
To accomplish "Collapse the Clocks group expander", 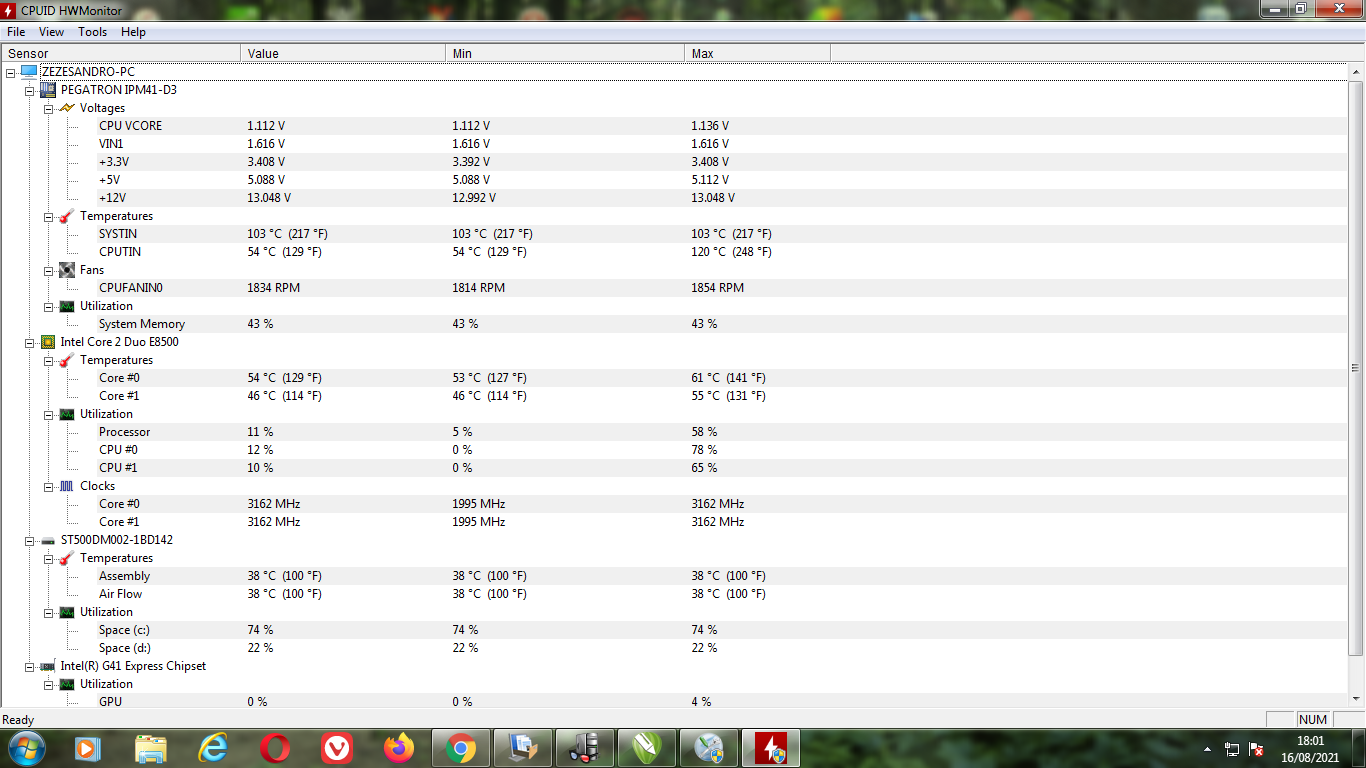I will pos(48,486).
